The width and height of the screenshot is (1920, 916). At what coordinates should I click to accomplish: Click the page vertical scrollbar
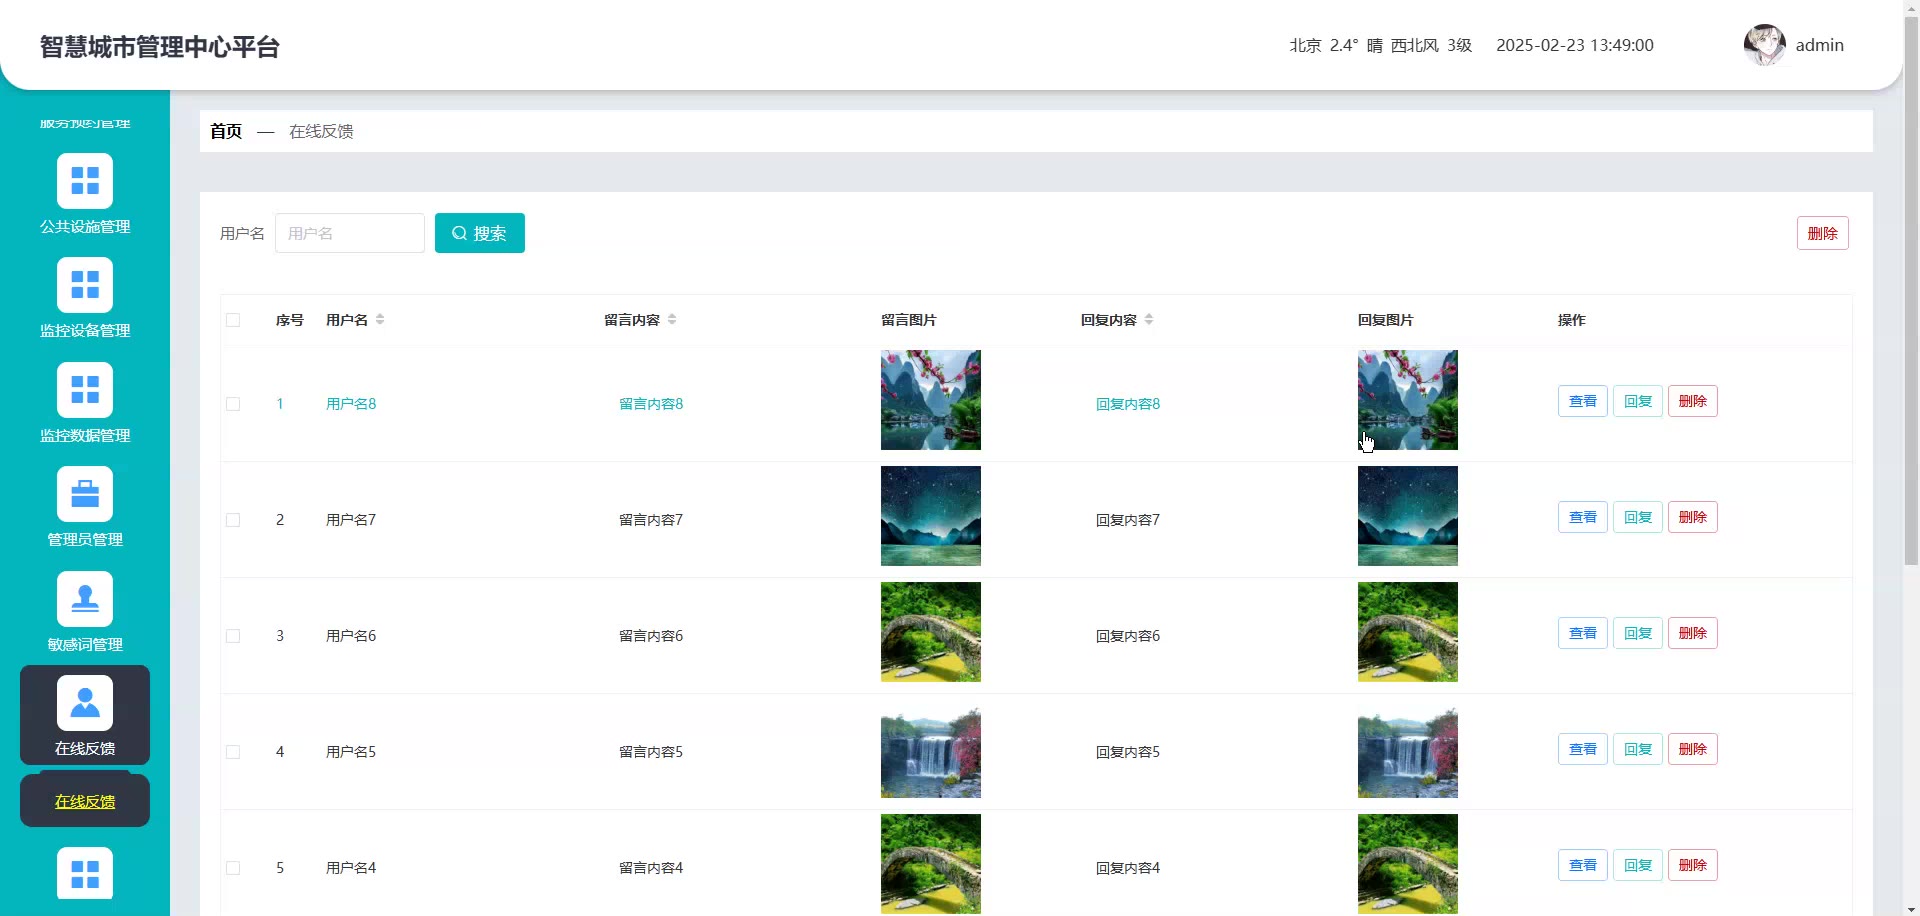(1911, 290)
